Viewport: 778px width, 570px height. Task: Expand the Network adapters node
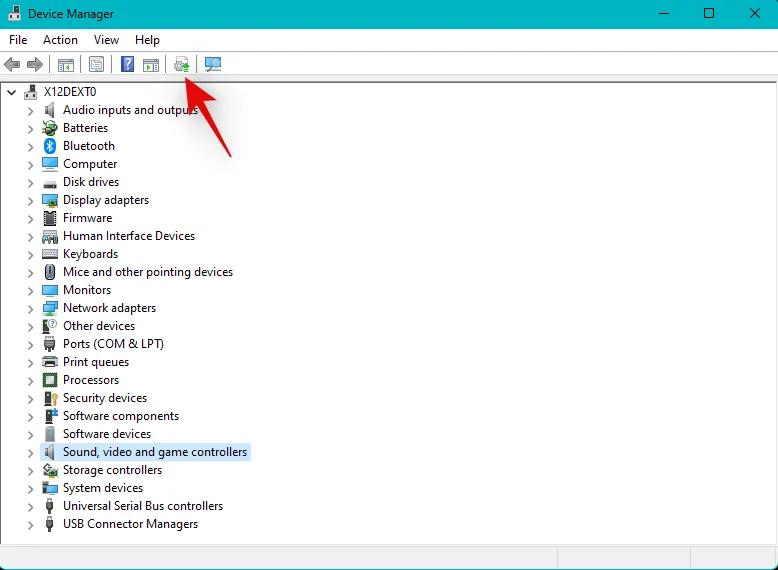coord(30,308)
